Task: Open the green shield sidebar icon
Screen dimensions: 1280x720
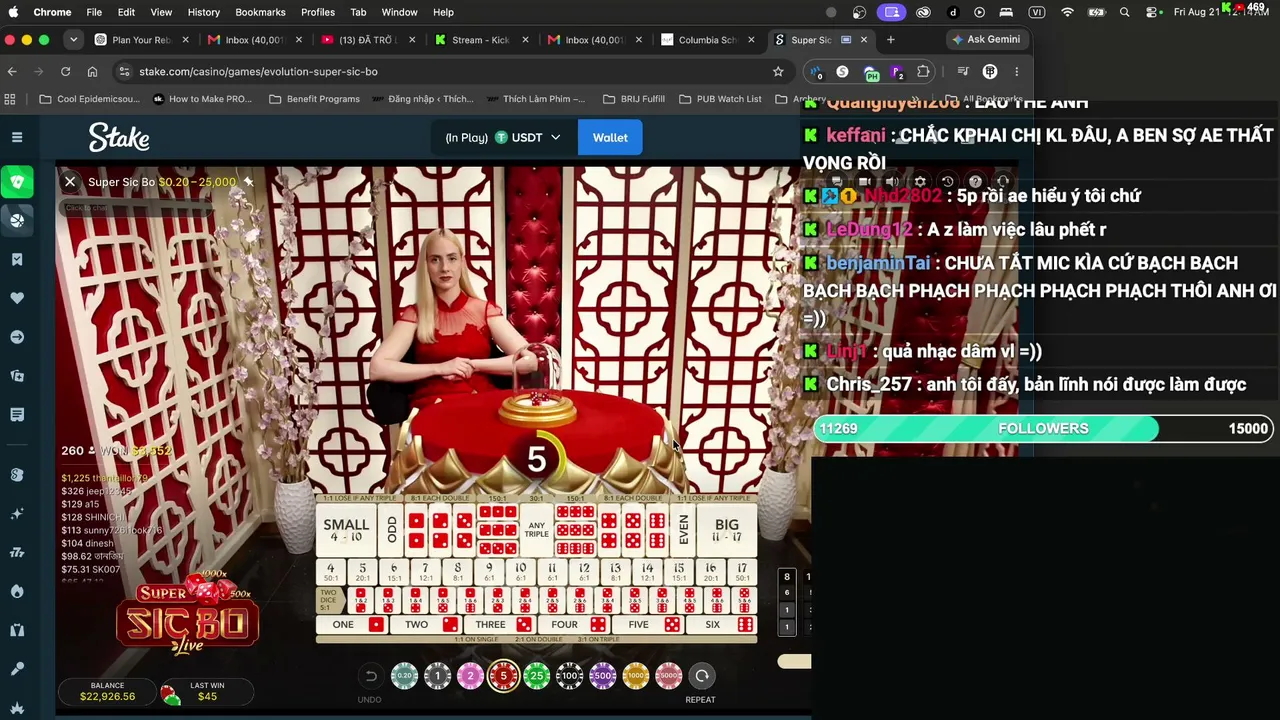Action: point(17,182)
